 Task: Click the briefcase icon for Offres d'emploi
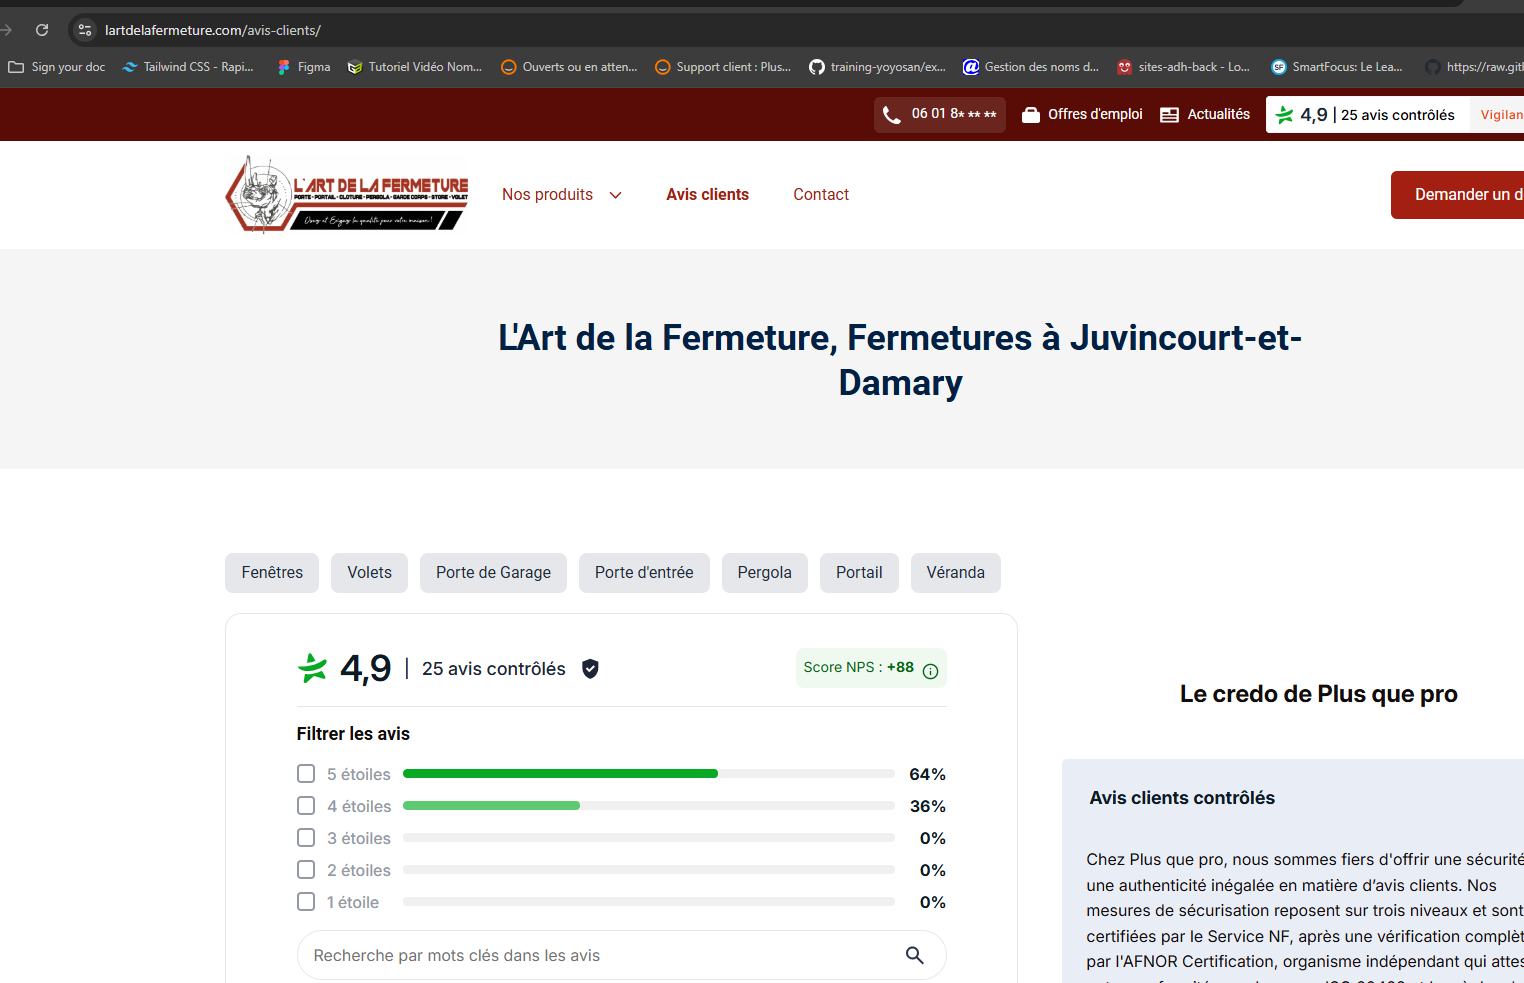point(1031,115)
